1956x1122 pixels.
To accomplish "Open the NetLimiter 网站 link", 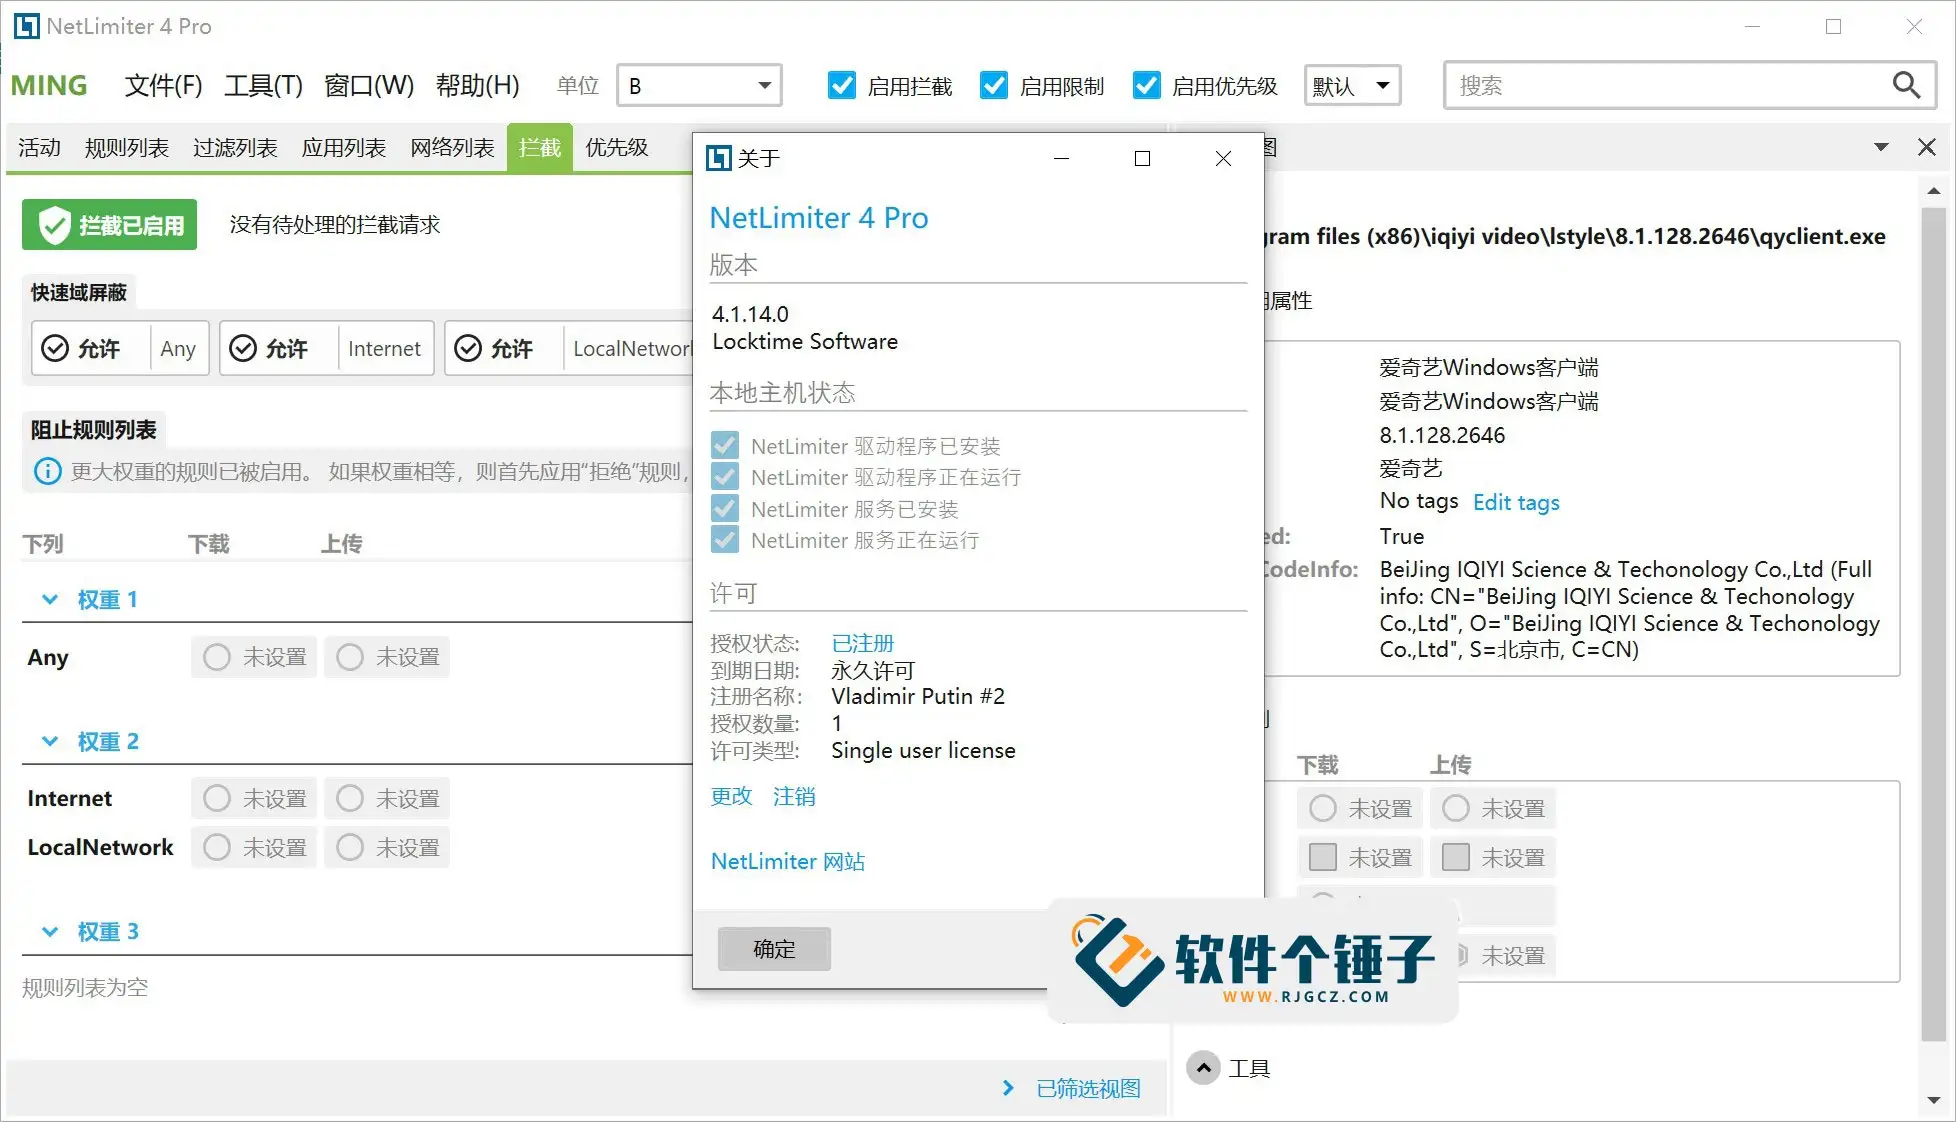I will [x=788, y=861].
